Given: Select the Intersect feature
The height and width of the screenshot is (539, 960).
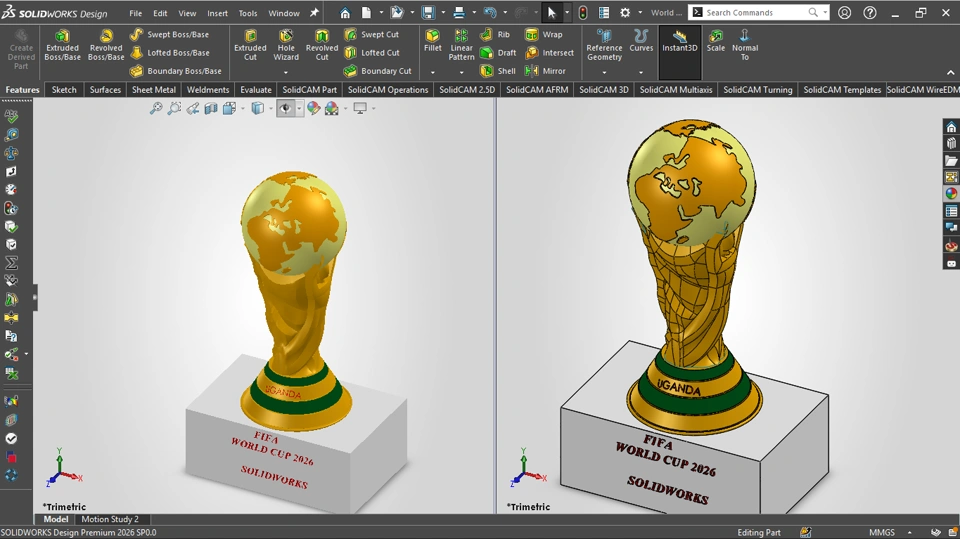Looking at the screenshot, I should 550,53.
